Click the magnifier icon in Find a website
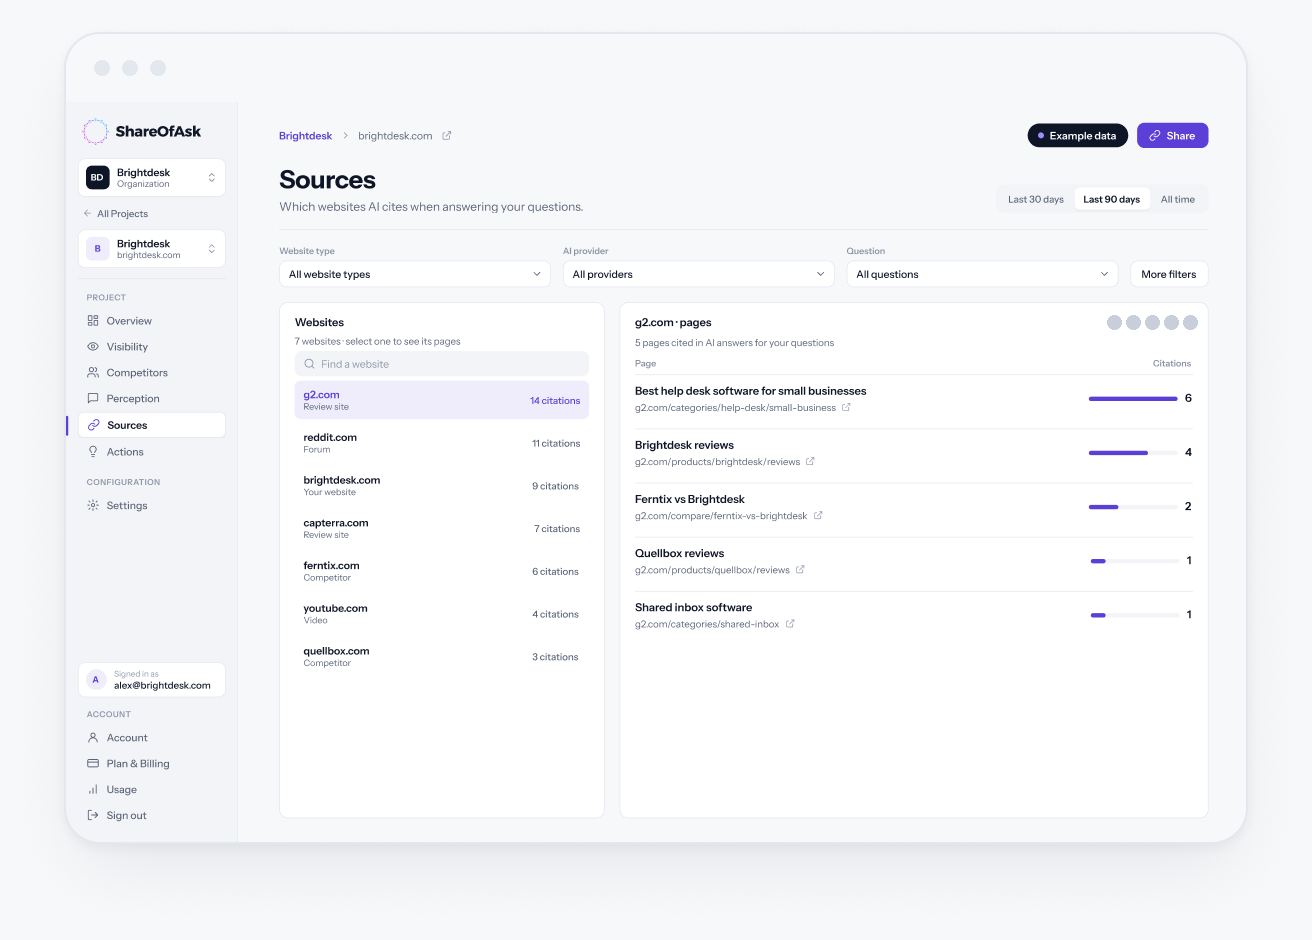Image resolution: width=1312 pixels, height=940 pixels. (x=310, y=364)
